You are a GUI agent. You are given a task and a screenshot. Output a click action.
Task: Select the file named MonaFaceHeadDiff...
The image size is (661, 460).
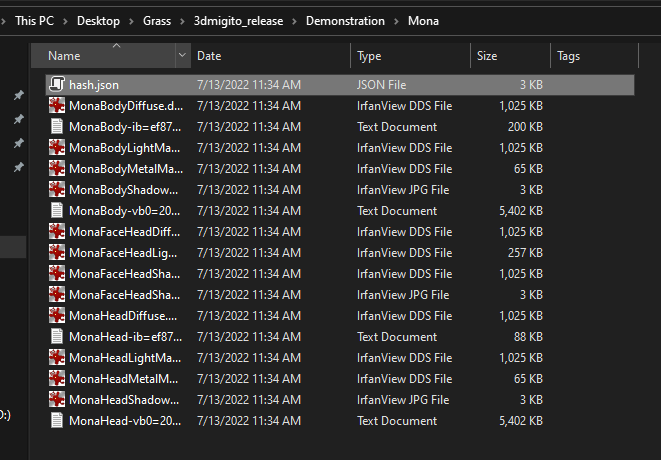tap(124, 232)
